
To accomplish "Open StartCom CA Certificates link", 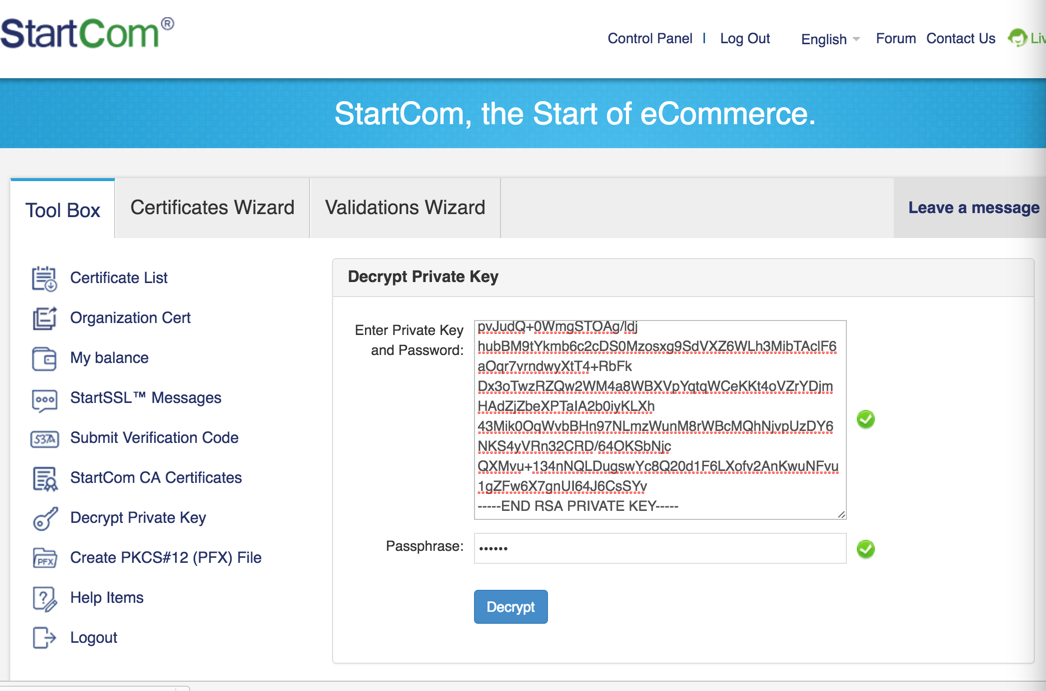I will click(x=156, y=478).
